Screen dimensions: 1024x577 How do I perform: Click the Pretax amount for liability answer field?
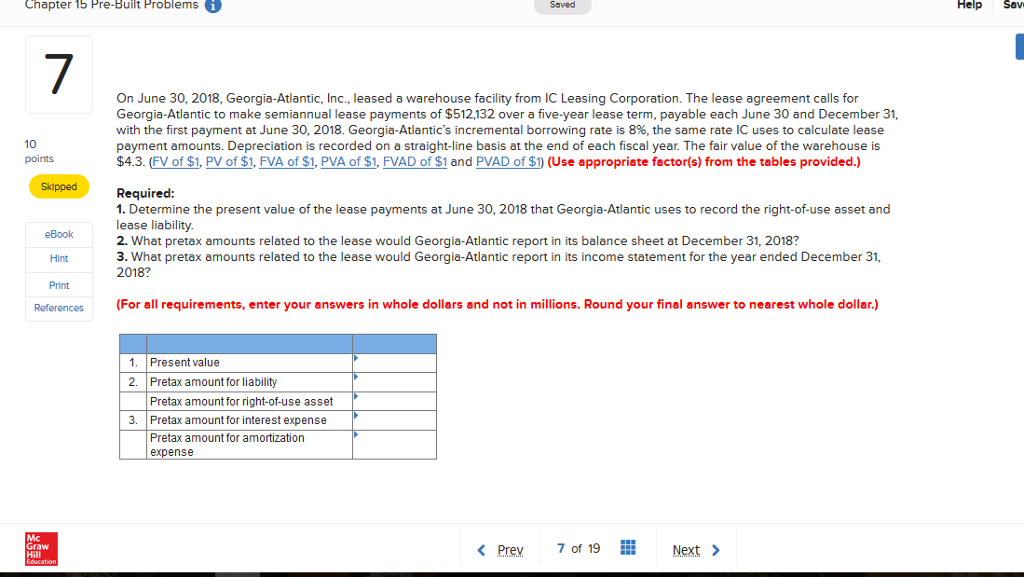pos(394,382)
